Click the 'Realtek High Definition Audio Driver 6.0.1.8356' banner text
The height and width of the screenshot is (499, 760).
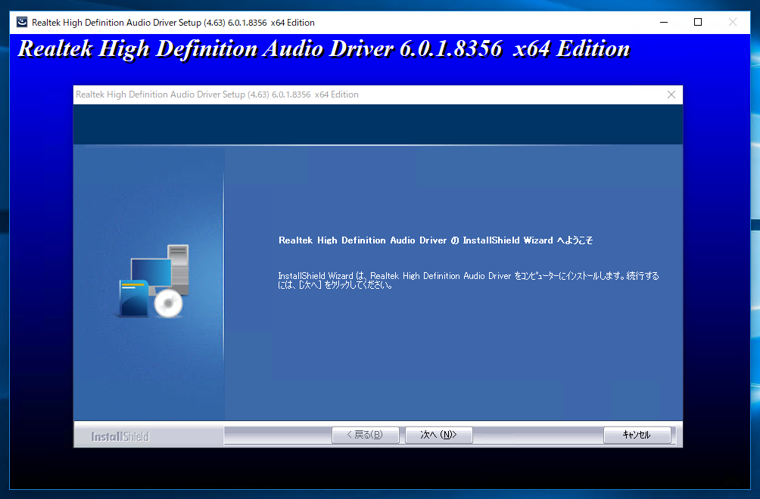pos(324,49)
